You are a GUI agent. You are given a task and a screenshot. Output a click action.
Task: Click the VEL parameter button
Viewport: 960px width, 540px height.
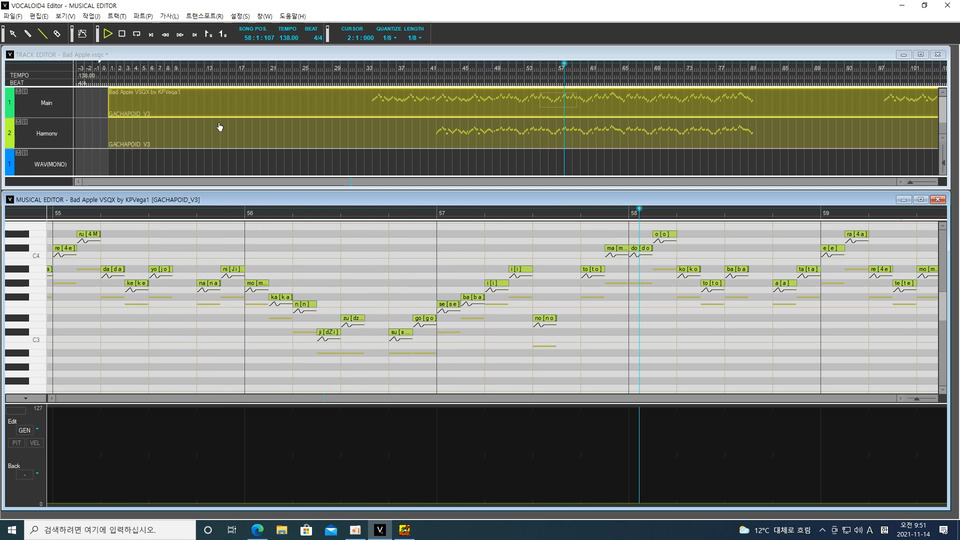tap(35, 442)
